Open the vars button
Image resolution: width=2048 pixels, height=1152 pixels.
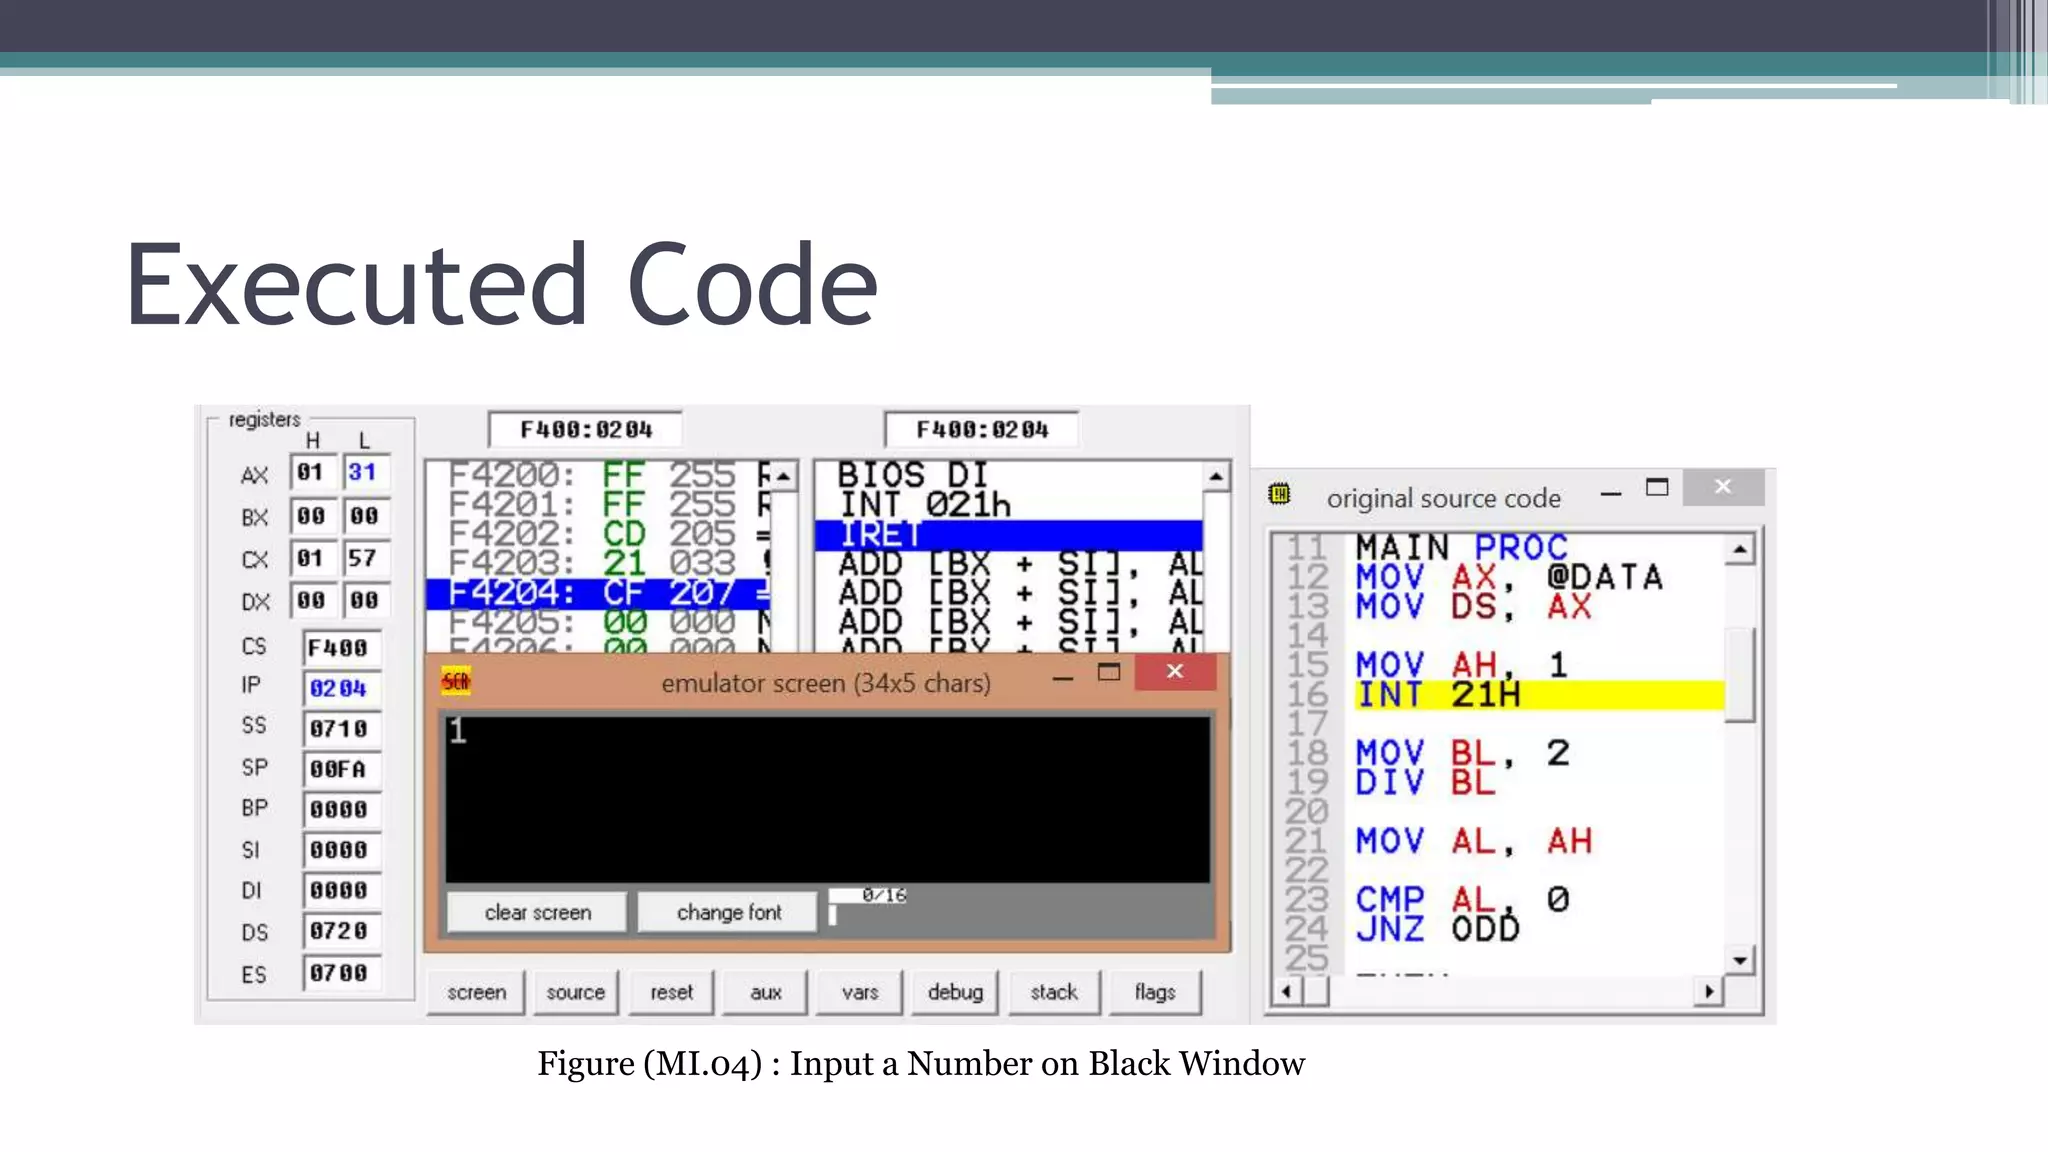(x=859, y=992)
